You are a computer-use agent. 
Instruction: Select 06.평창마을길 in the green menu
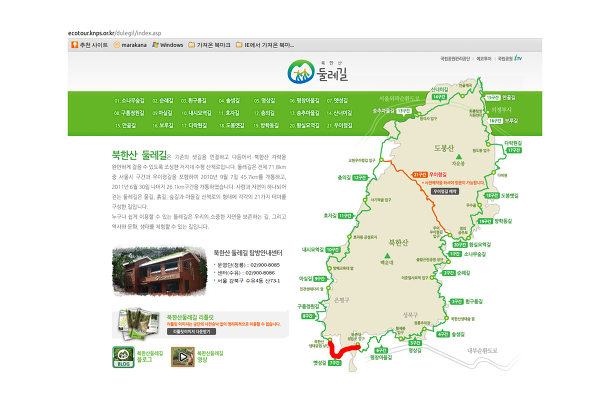point(304,101)
